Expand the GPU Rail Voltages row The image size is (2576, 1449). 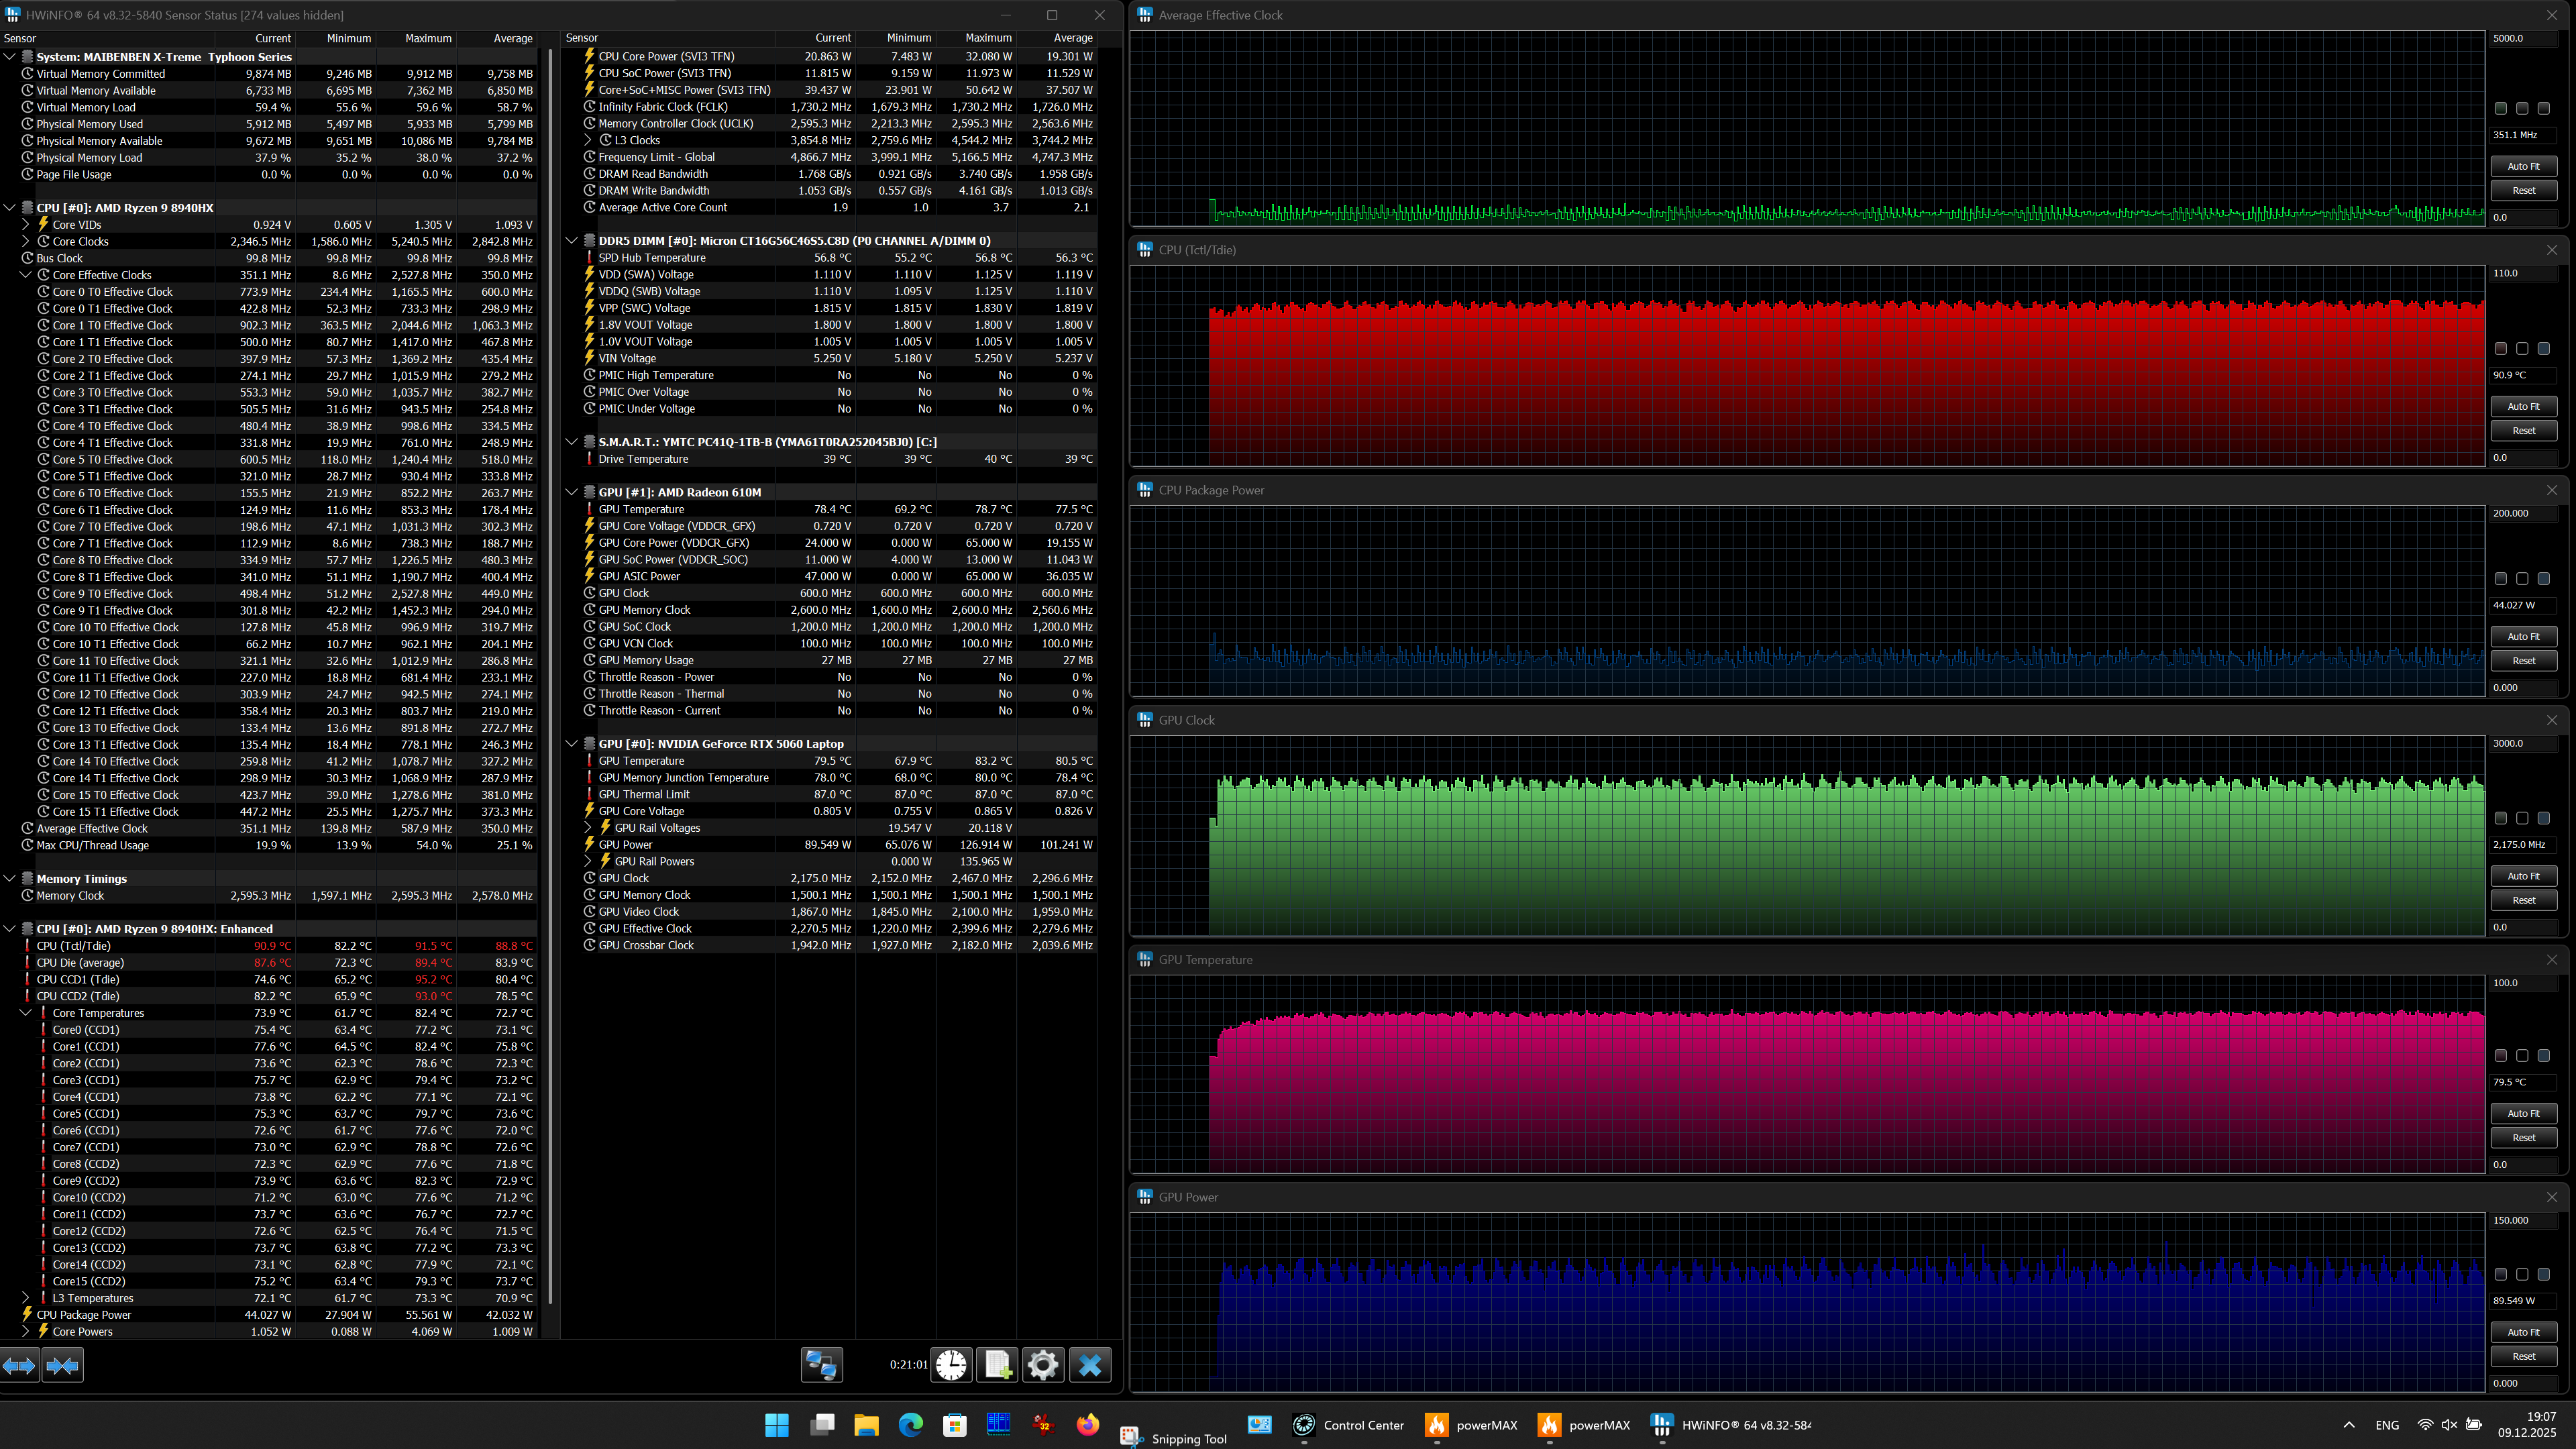[588, 828]
